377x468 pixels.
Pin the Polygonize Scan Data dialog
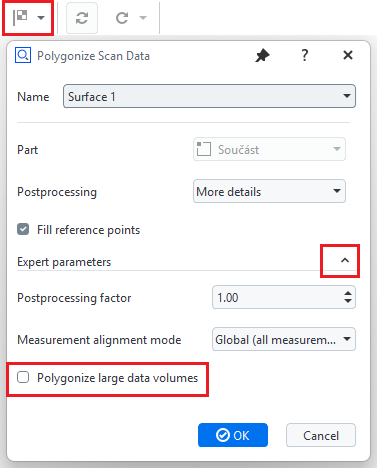[262, 55]
